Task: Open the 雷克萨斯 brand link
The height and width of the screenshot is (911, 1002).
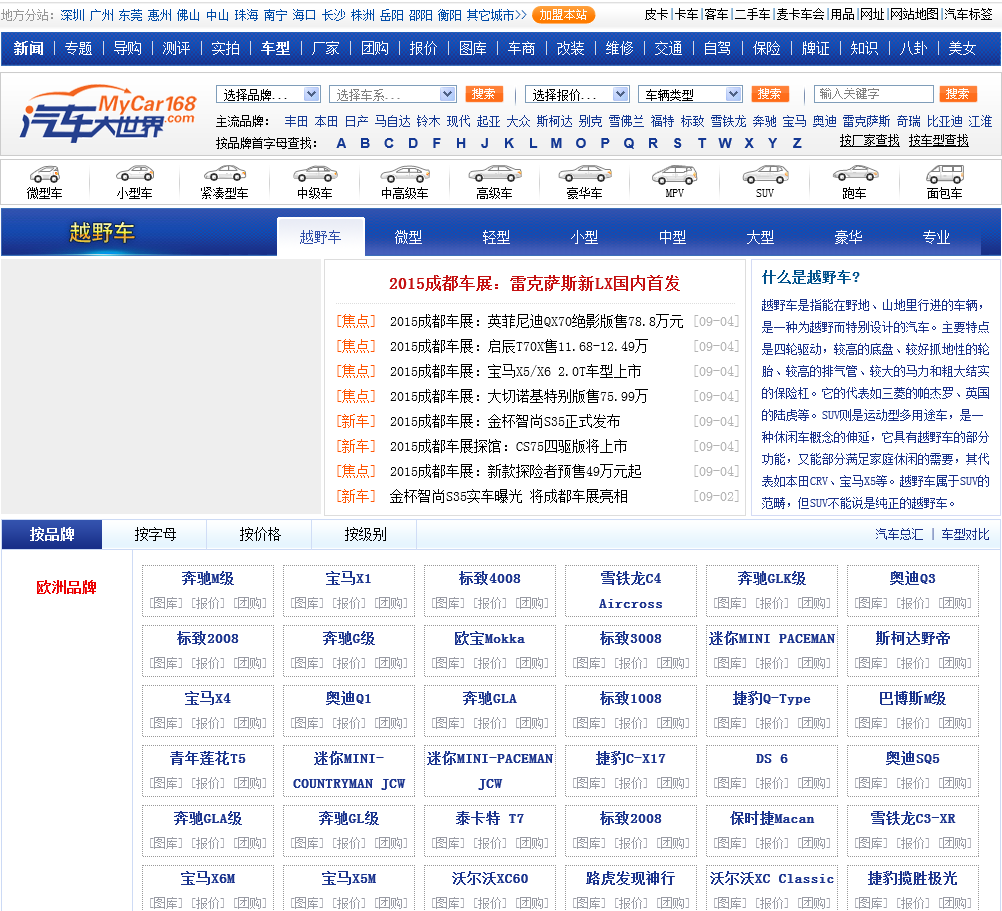Action: coord(866,121)
